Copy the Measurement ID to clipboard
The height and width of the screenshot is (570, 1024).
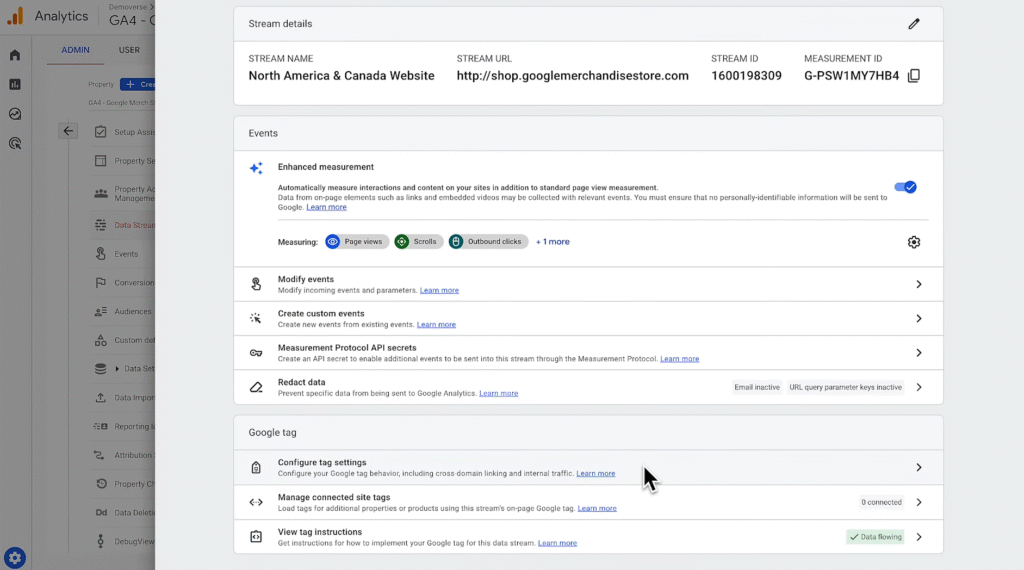coord(914,76)
